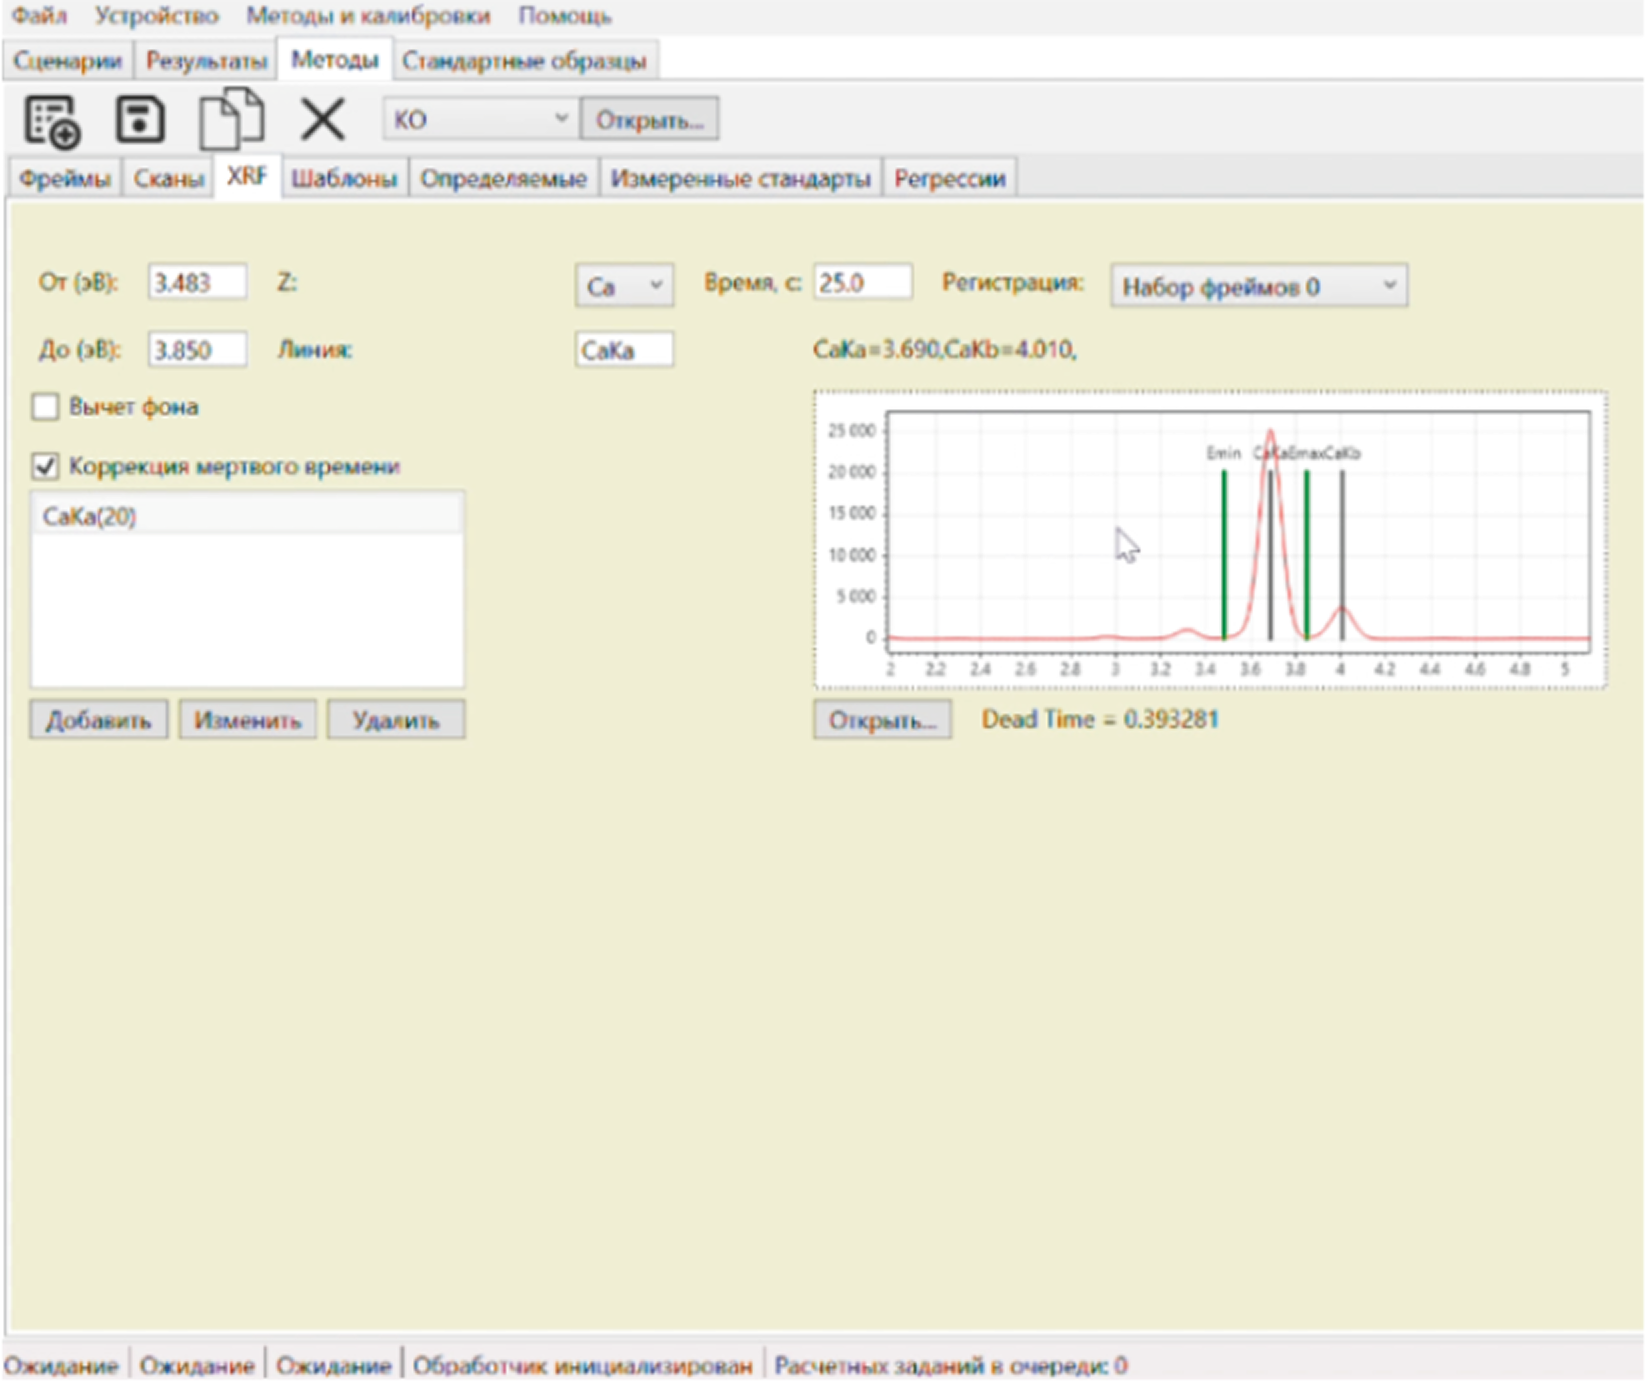Switch to the Результаты tab
The height and width of the screenshot is (1382, 1646).
[x=206, y=61]
